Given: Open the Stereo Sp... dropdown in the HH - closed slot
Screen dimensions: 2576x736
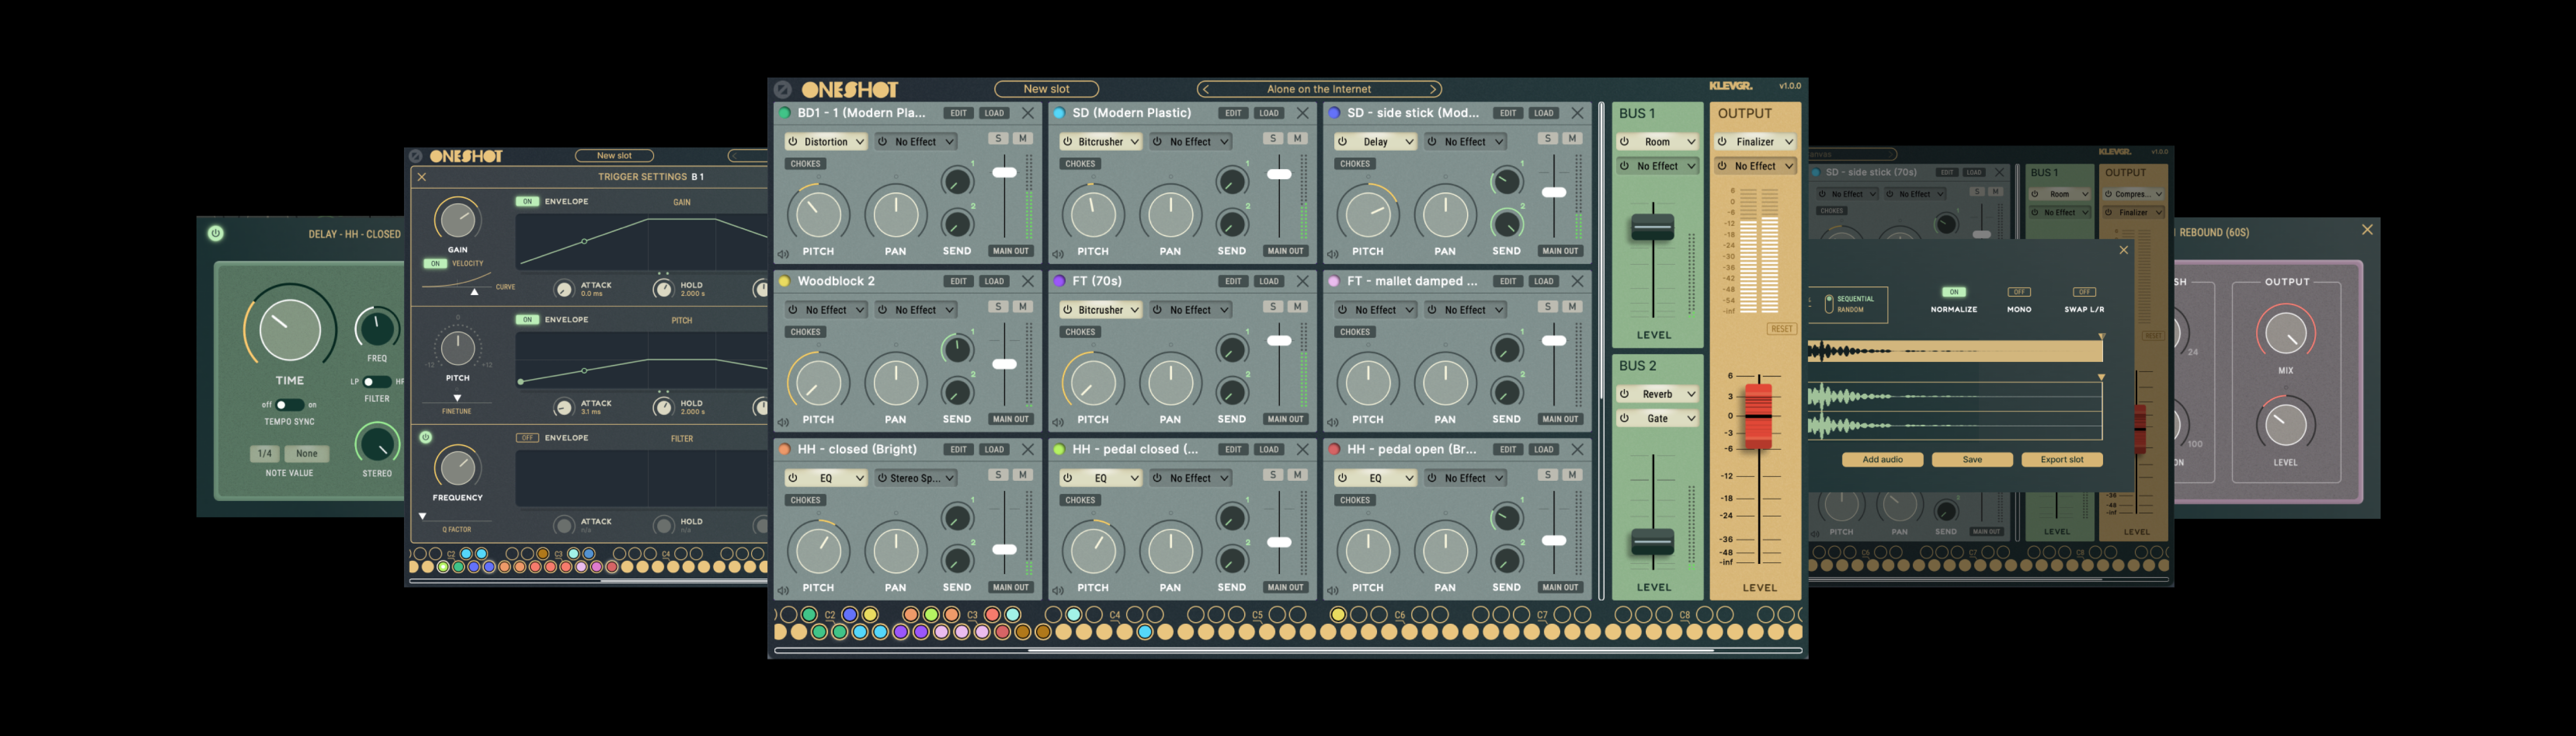Looking at the screenshot, I should pyautogui.click(x=916, y=478).
